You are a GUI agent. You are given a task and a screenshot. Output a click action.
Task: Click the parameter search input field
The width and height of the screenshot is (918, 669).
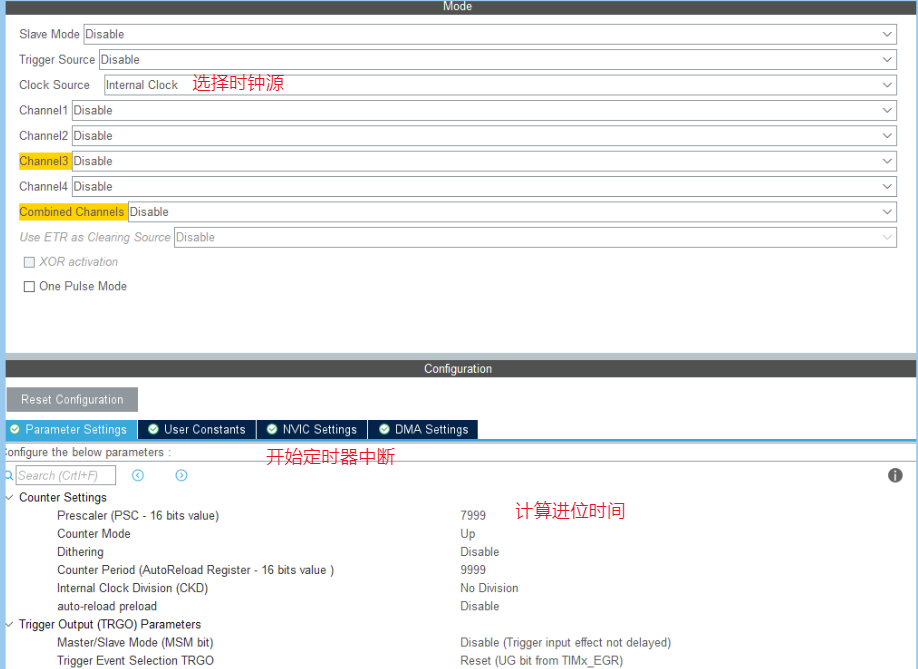(x=65, y=476)
